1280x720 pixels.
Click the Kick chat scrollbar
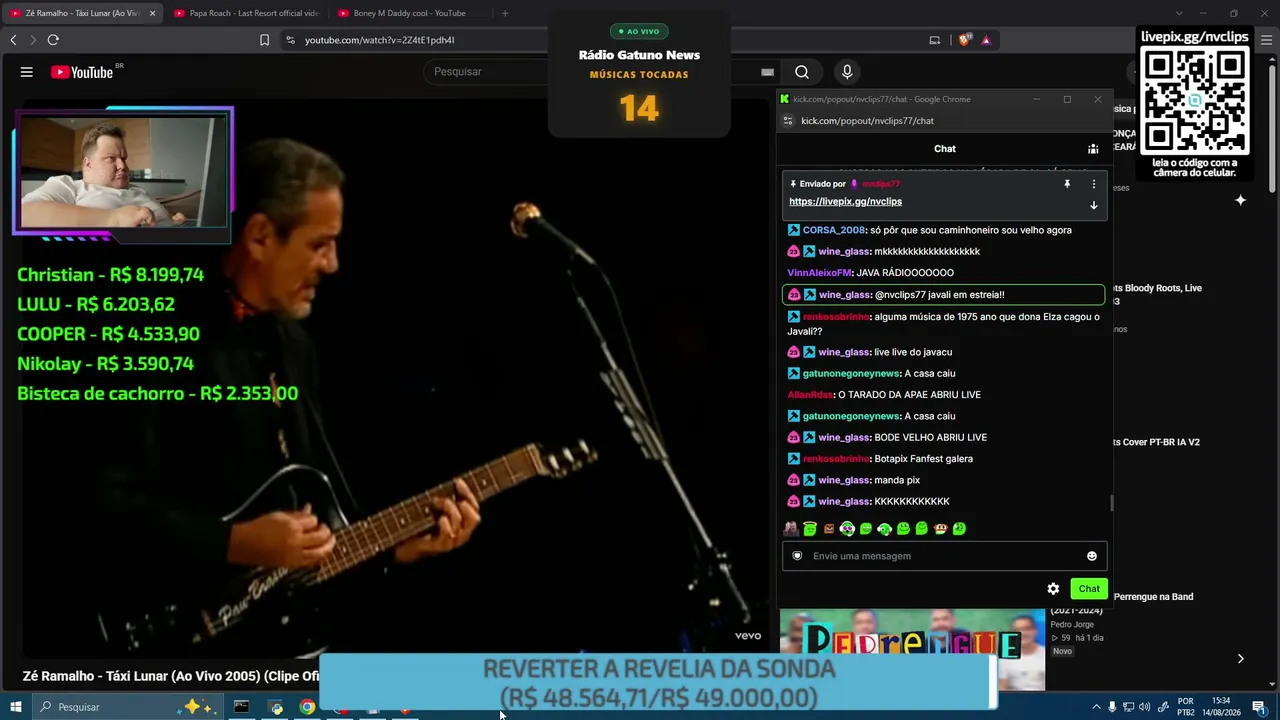[1112, 502]
